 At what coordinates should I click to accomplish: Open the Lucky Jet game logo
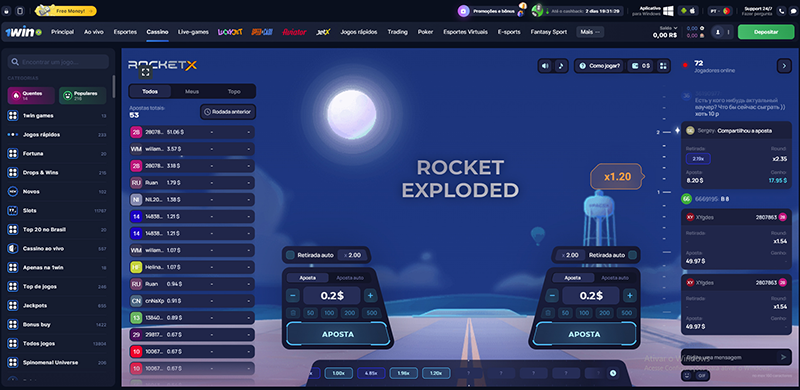click(230, 32)
